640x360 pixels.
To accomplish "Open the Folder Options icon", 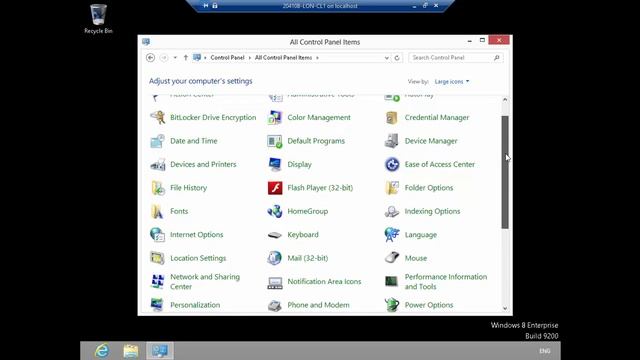I will (x=392, y=188).
